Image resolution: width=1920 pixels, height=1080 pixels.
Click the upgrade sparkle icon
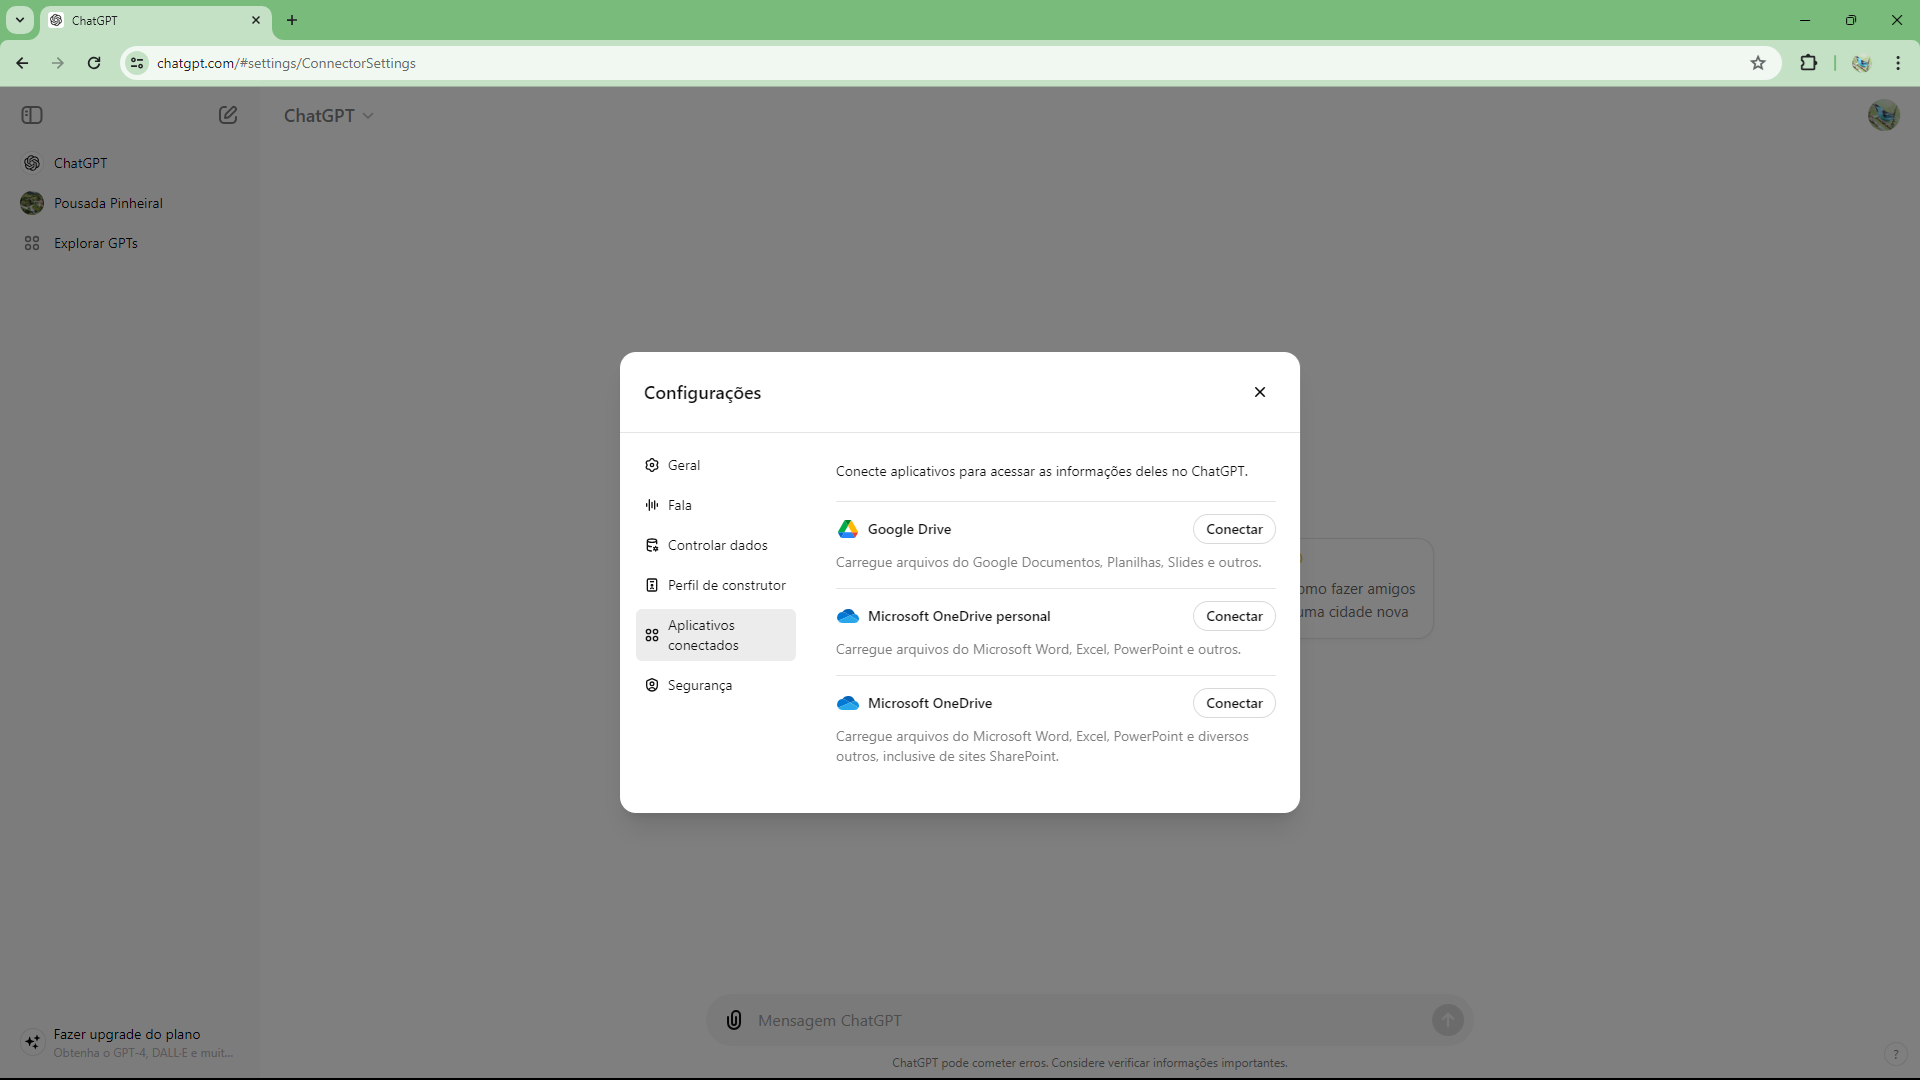[x=33, y=1042]
